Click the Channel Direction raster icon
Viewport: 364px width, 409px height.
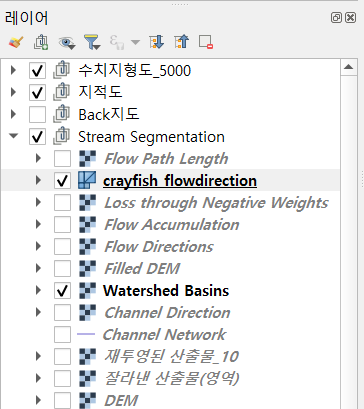coord(88,312)
